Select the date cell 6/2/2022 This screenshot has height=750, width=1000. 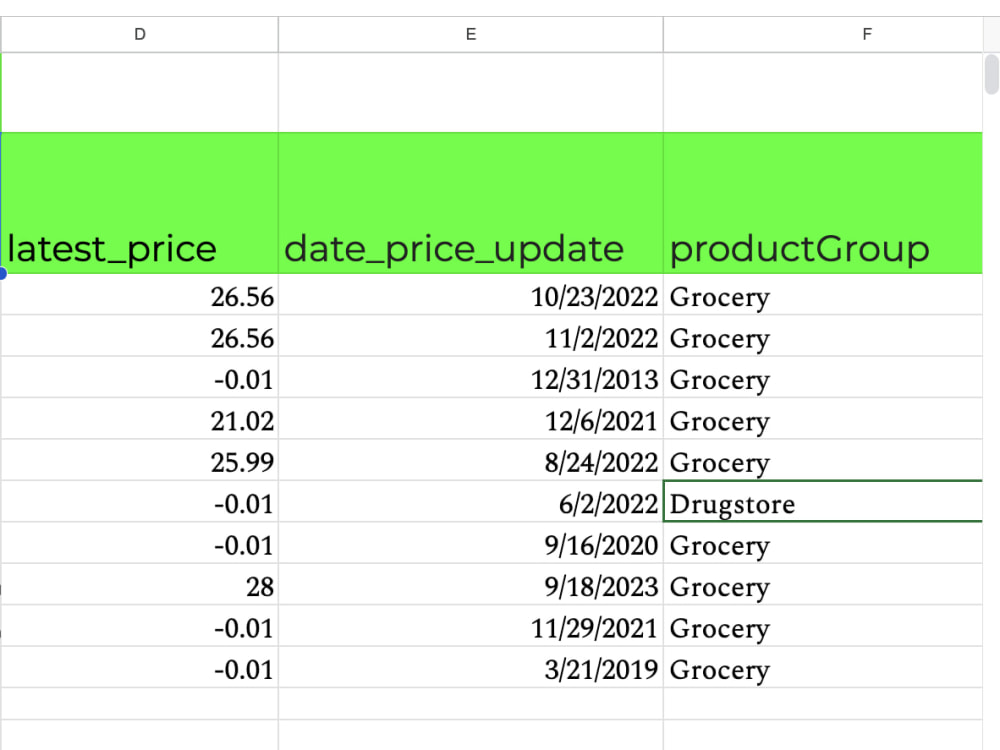pos(471,501)
